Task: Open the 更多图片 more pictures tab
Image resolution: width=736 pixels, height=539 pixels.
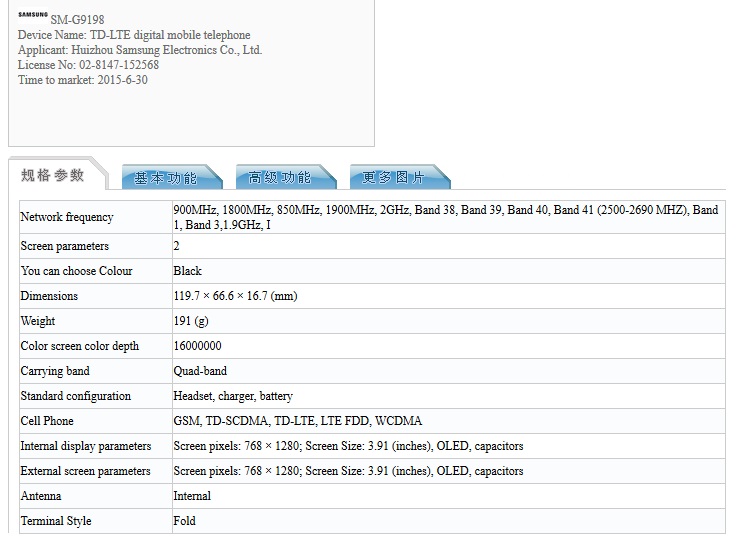Action: tap(399, 177)
